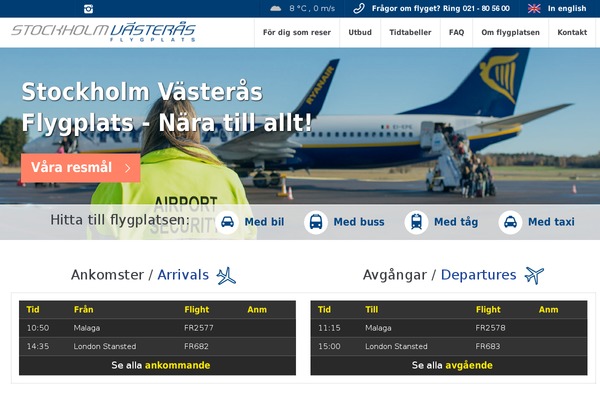Open Se alla avgående link
The width and height of the screenshot is (600, 400).
(452, 365)
